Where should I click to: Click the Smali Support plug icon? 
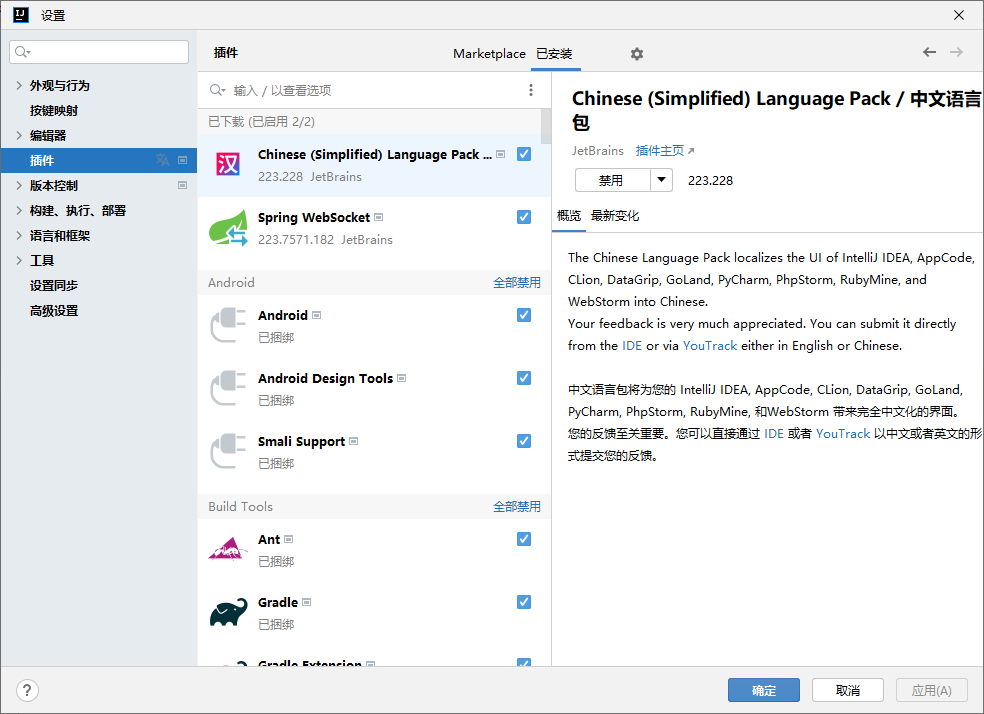click(x=228, y=451)
